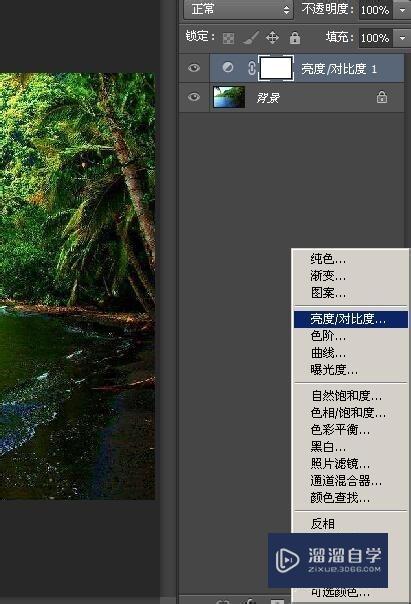
Task: Select the 背景 layer name
Action: [268, 98]
